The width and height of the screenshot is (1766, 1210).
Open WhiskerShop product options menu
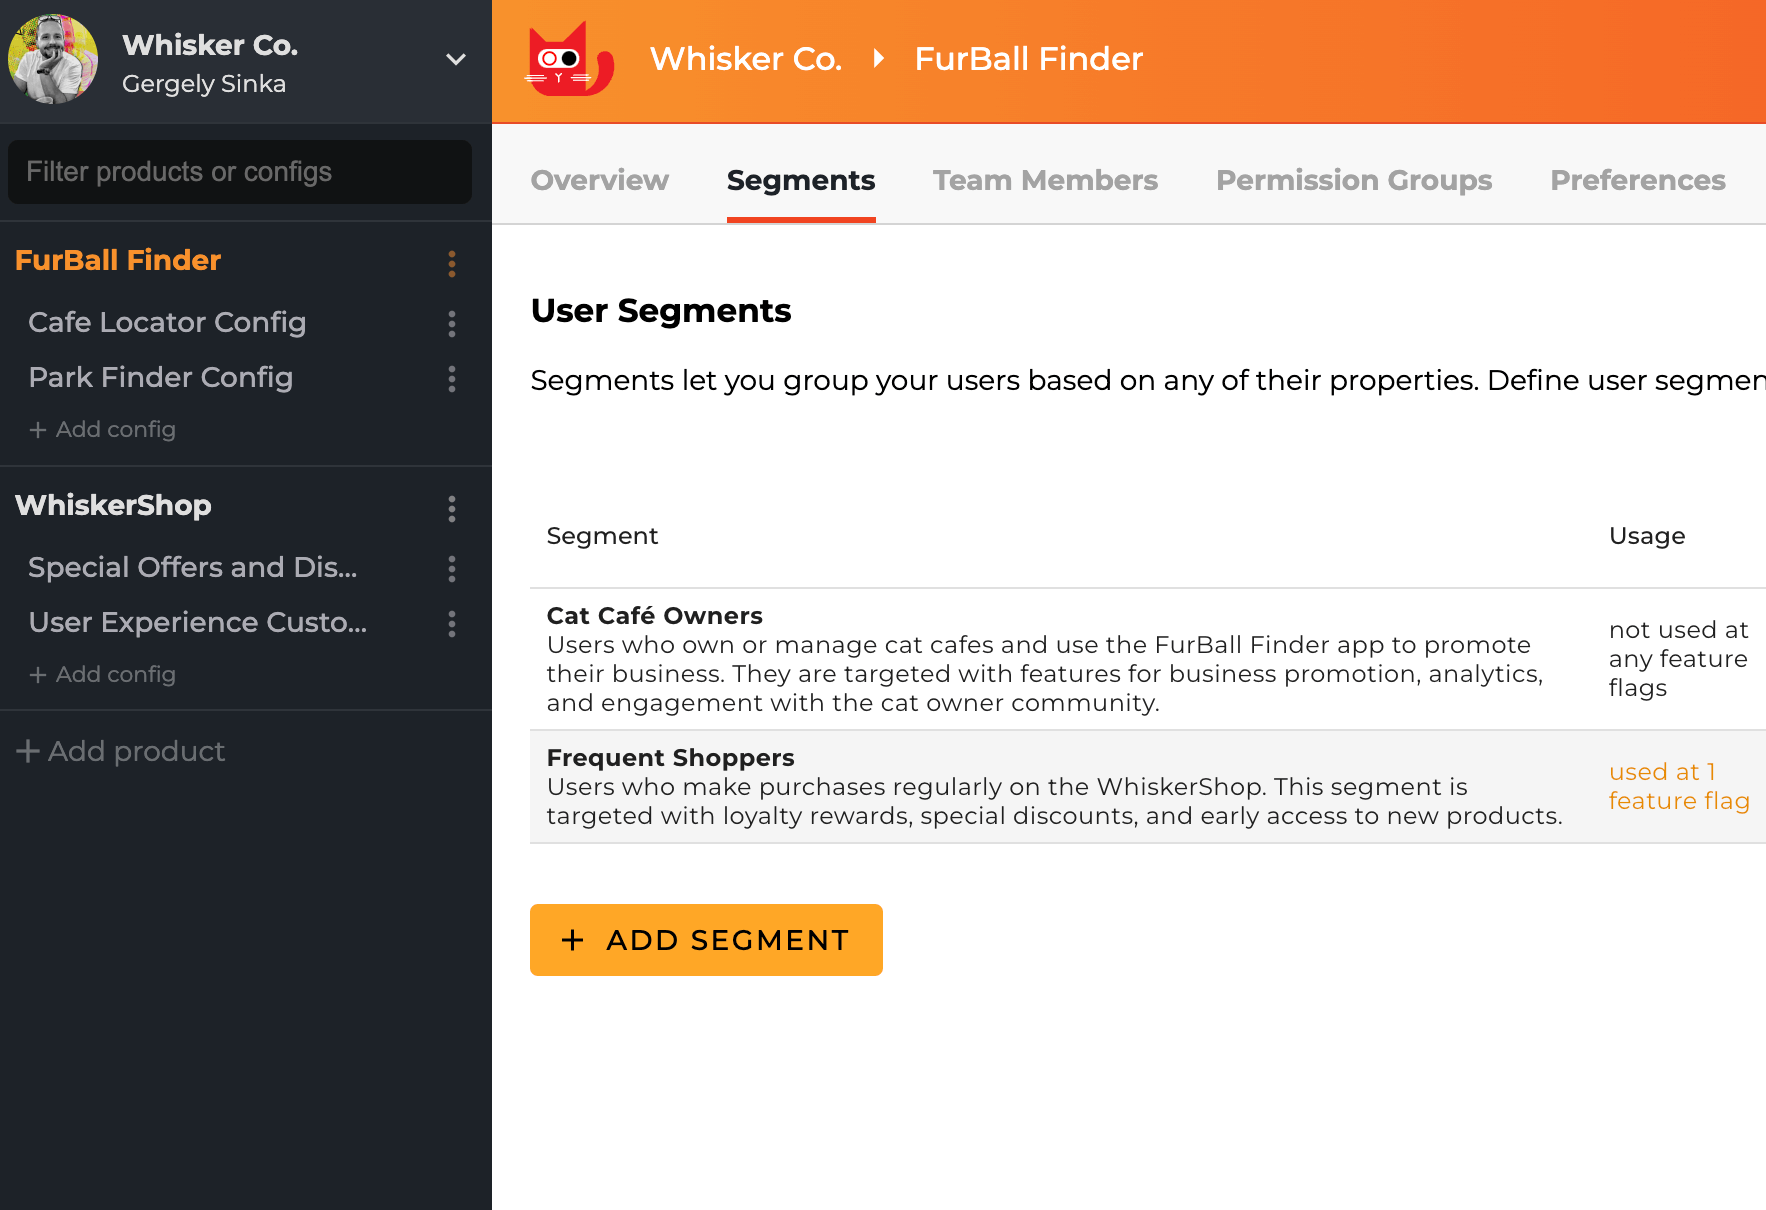tap(452, 508)
